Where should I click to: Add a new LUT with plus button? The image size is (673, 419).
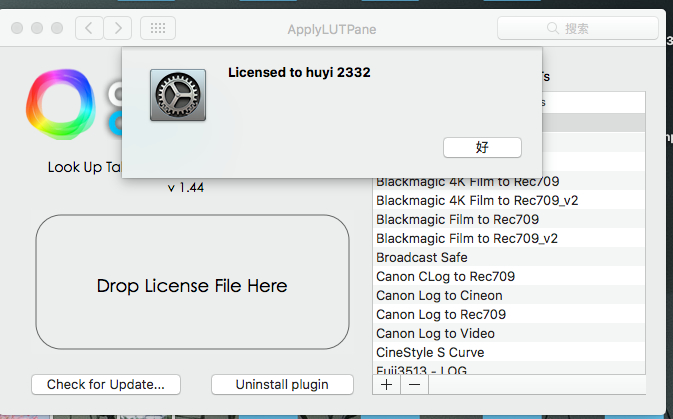pos(387,383)
